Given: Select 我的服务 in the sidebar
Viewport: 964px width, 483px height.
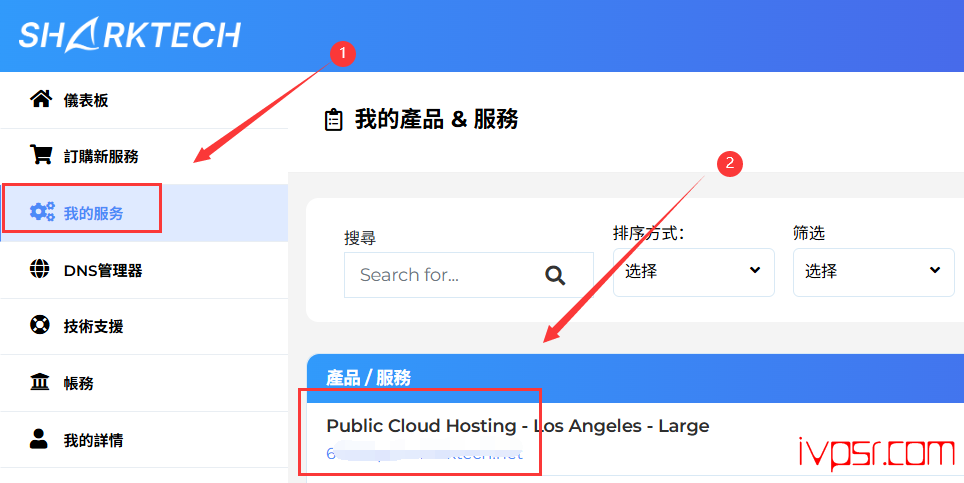Looking at the screenshot, I should (144, 213).
